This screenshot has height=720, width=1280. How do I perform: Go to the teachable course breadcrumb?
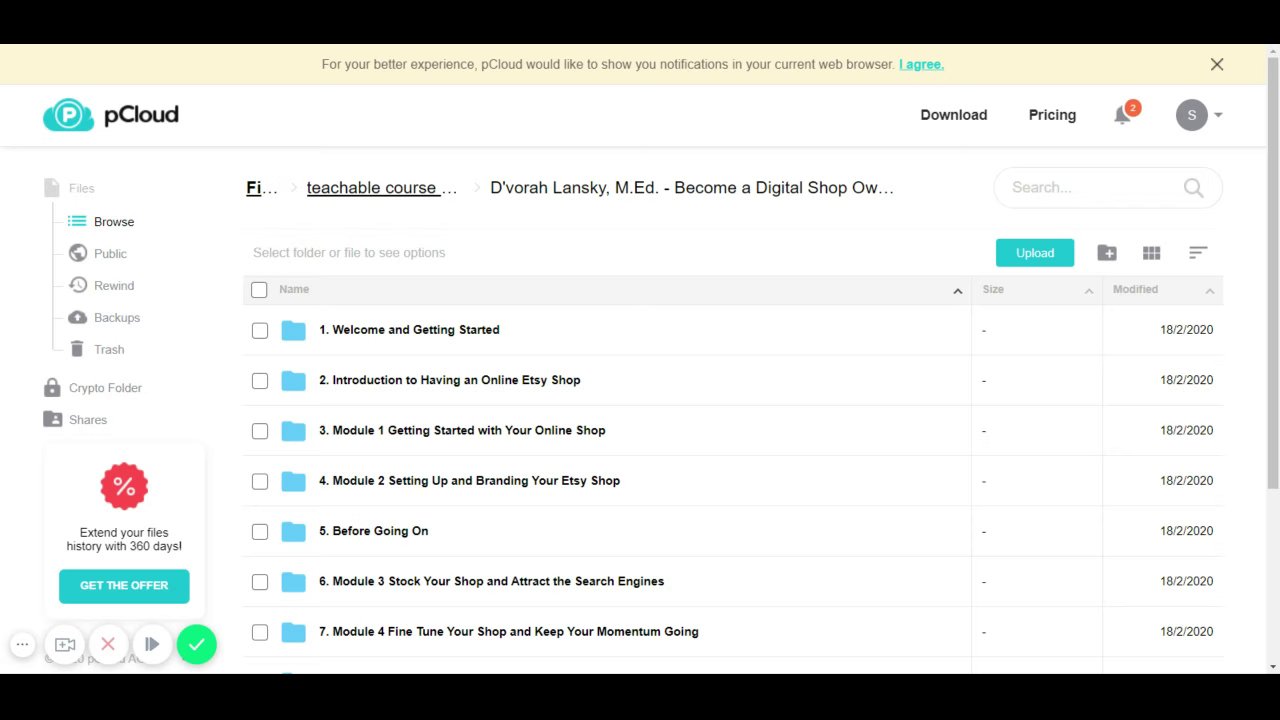(382, 188)
